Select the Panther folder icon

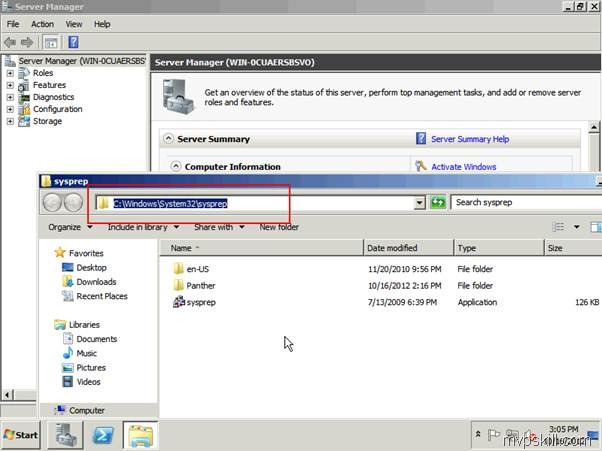click(x=179, y=285)
